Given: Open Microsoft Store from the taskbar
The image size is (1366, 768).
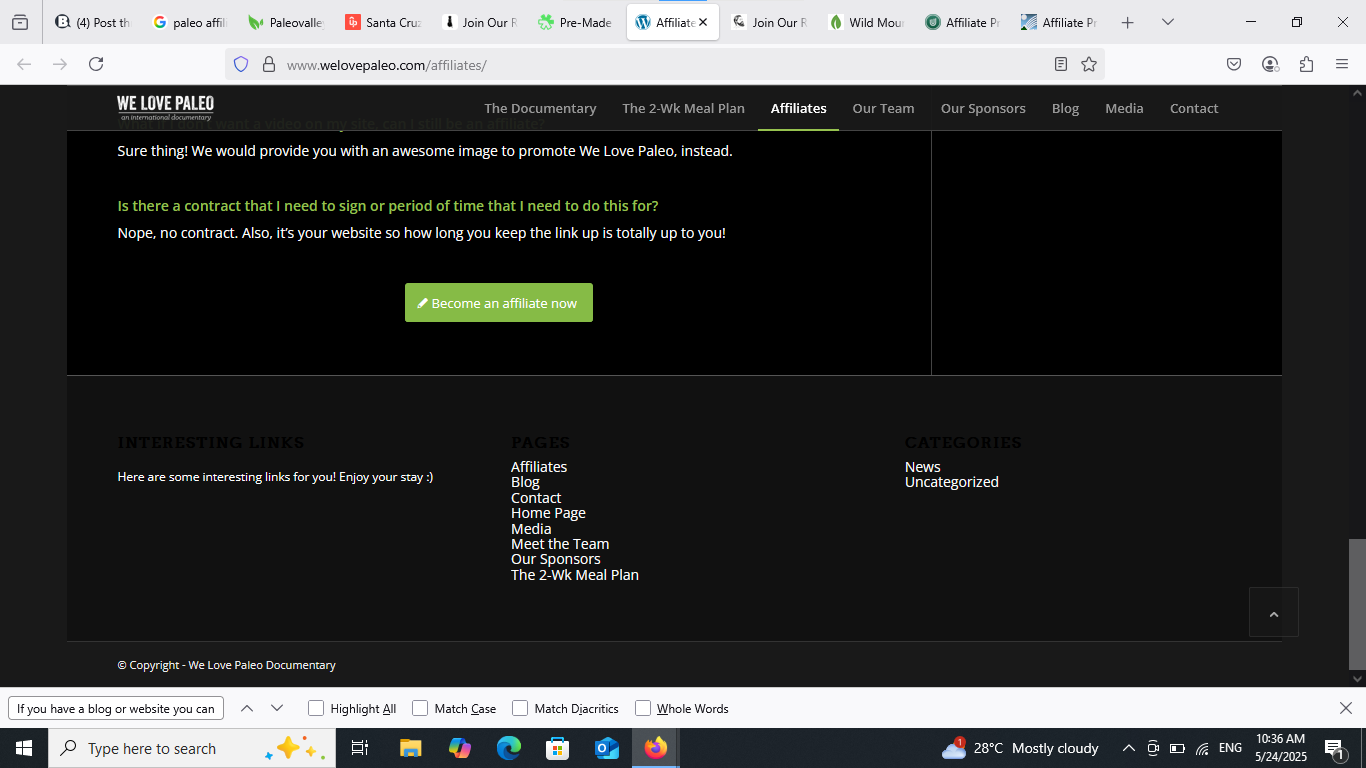Looking at the screenshot, I should point(557,748).
